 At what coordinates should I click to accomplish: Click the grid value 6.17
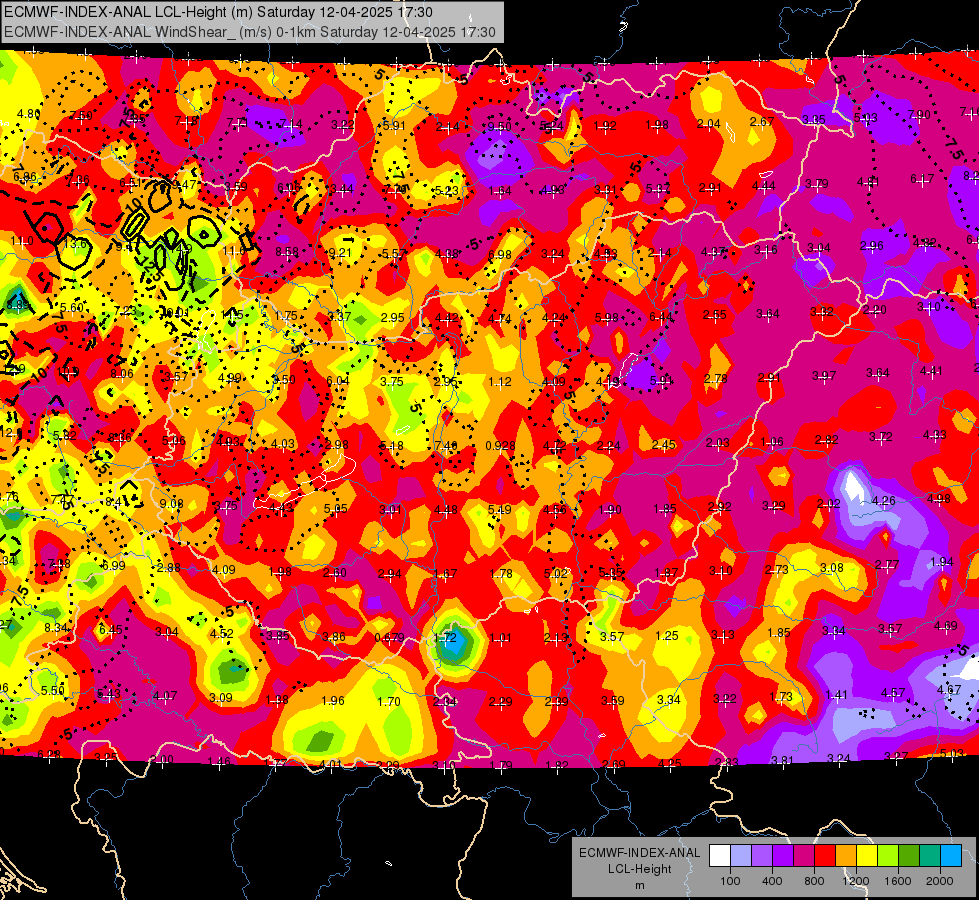tap(922, 179)
